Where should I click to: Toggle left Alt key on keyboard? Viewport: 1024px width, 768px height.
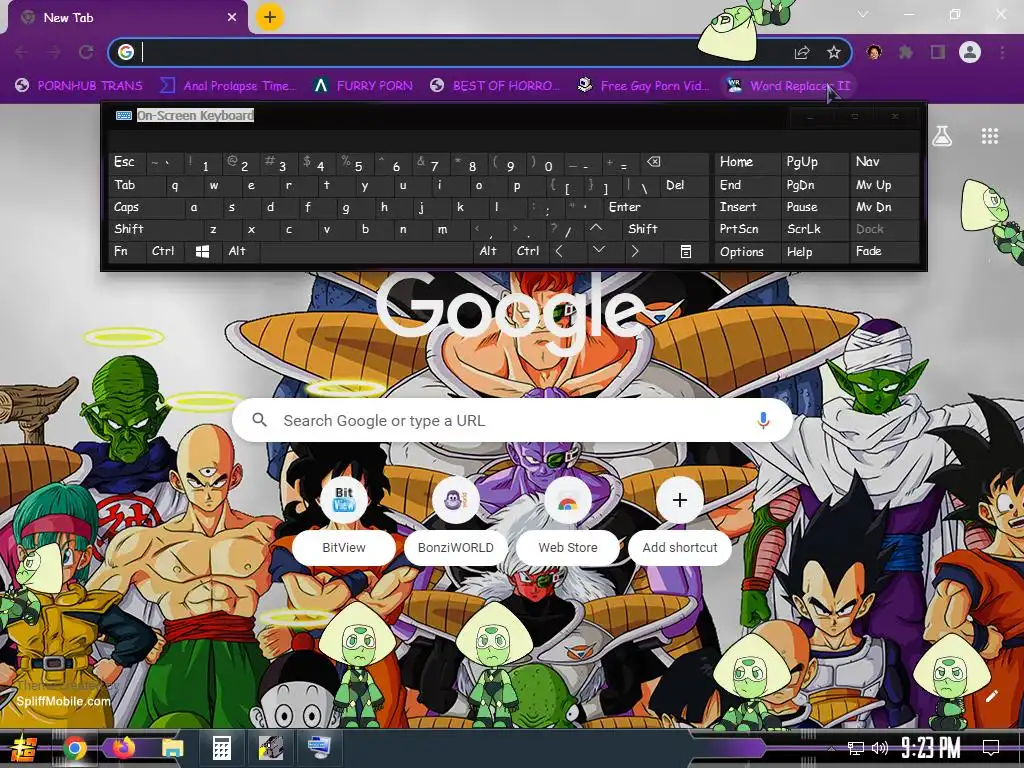[240, 251]
